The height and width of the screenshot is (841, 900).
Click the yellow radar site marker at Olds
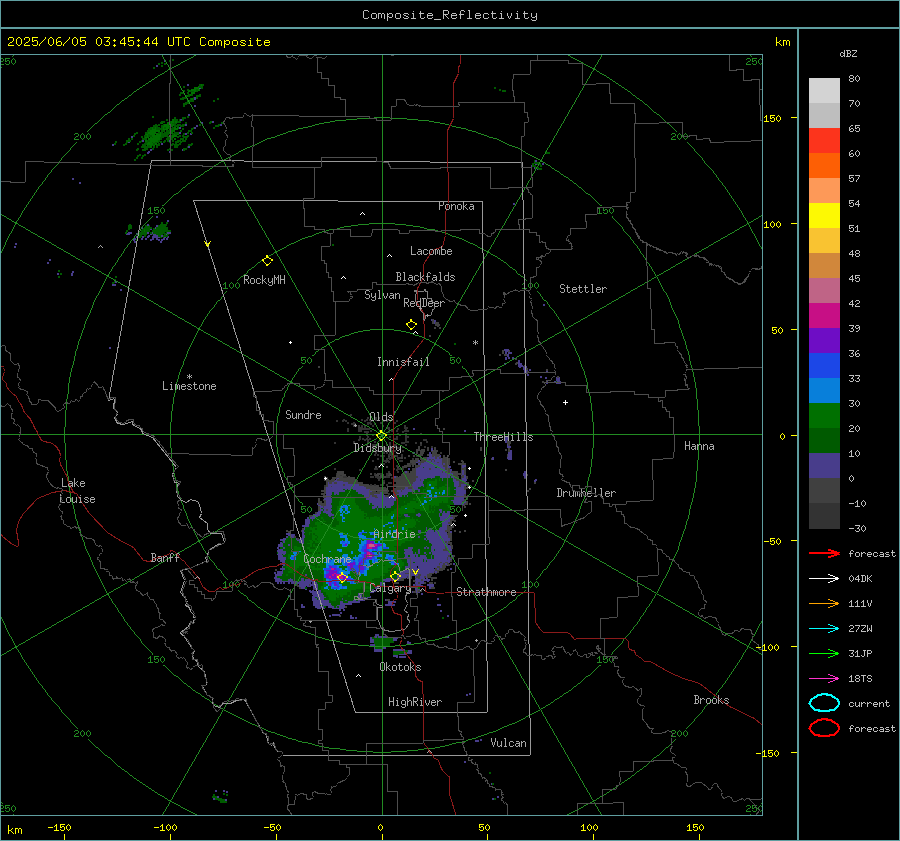coord(381,436)
